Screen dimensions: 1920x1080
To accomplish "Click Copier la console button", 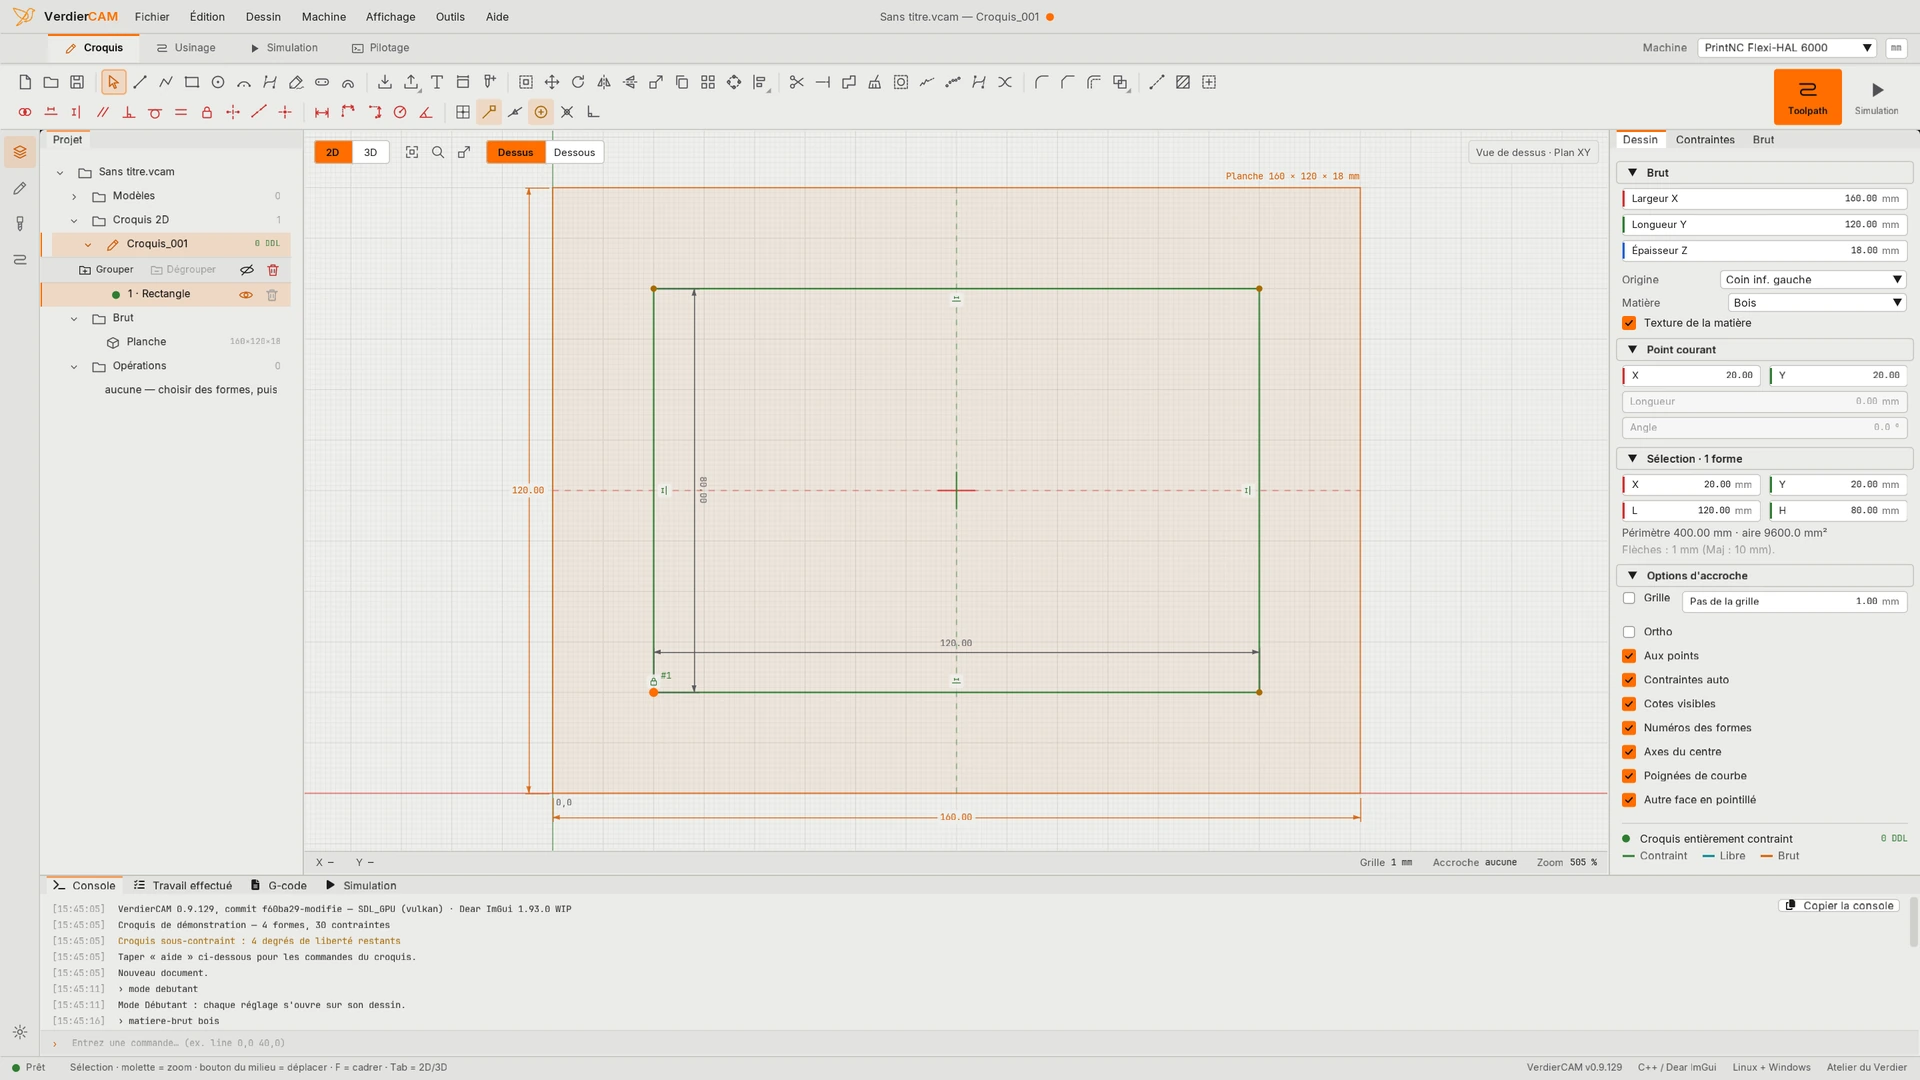I will pos(1839,906).
